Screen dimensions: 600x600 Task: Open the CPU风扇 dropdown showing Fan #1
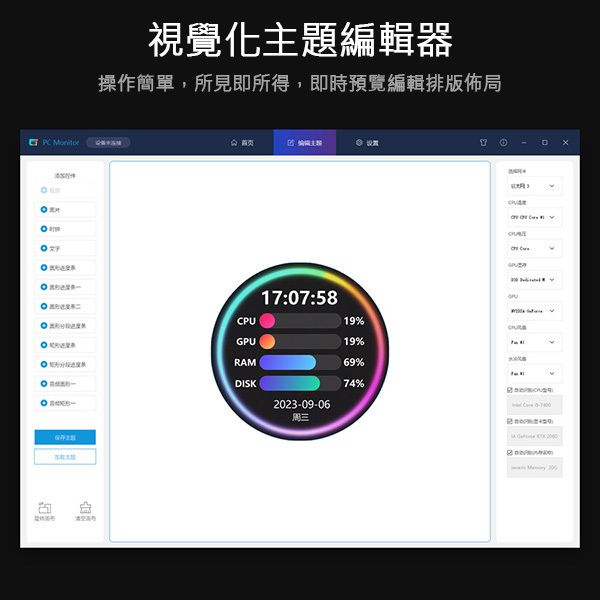[535, 342]
